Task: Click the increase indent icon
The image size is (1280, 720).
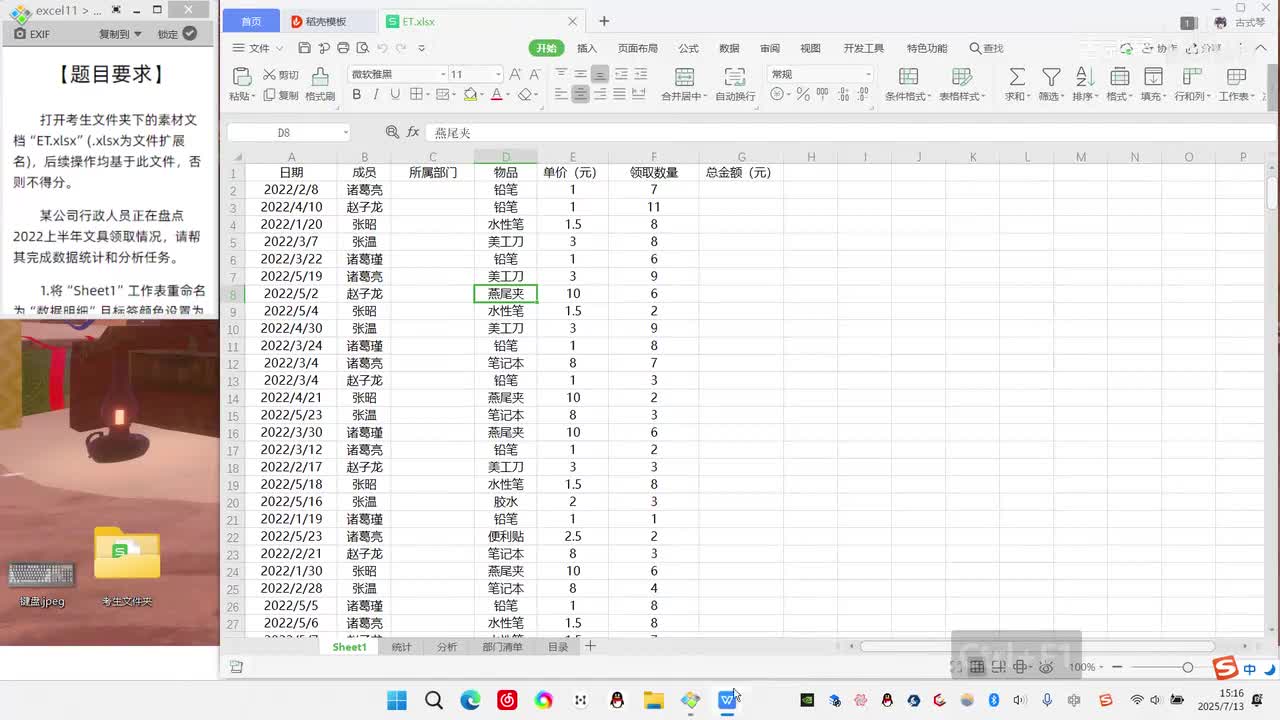Action: pos(640,74)
